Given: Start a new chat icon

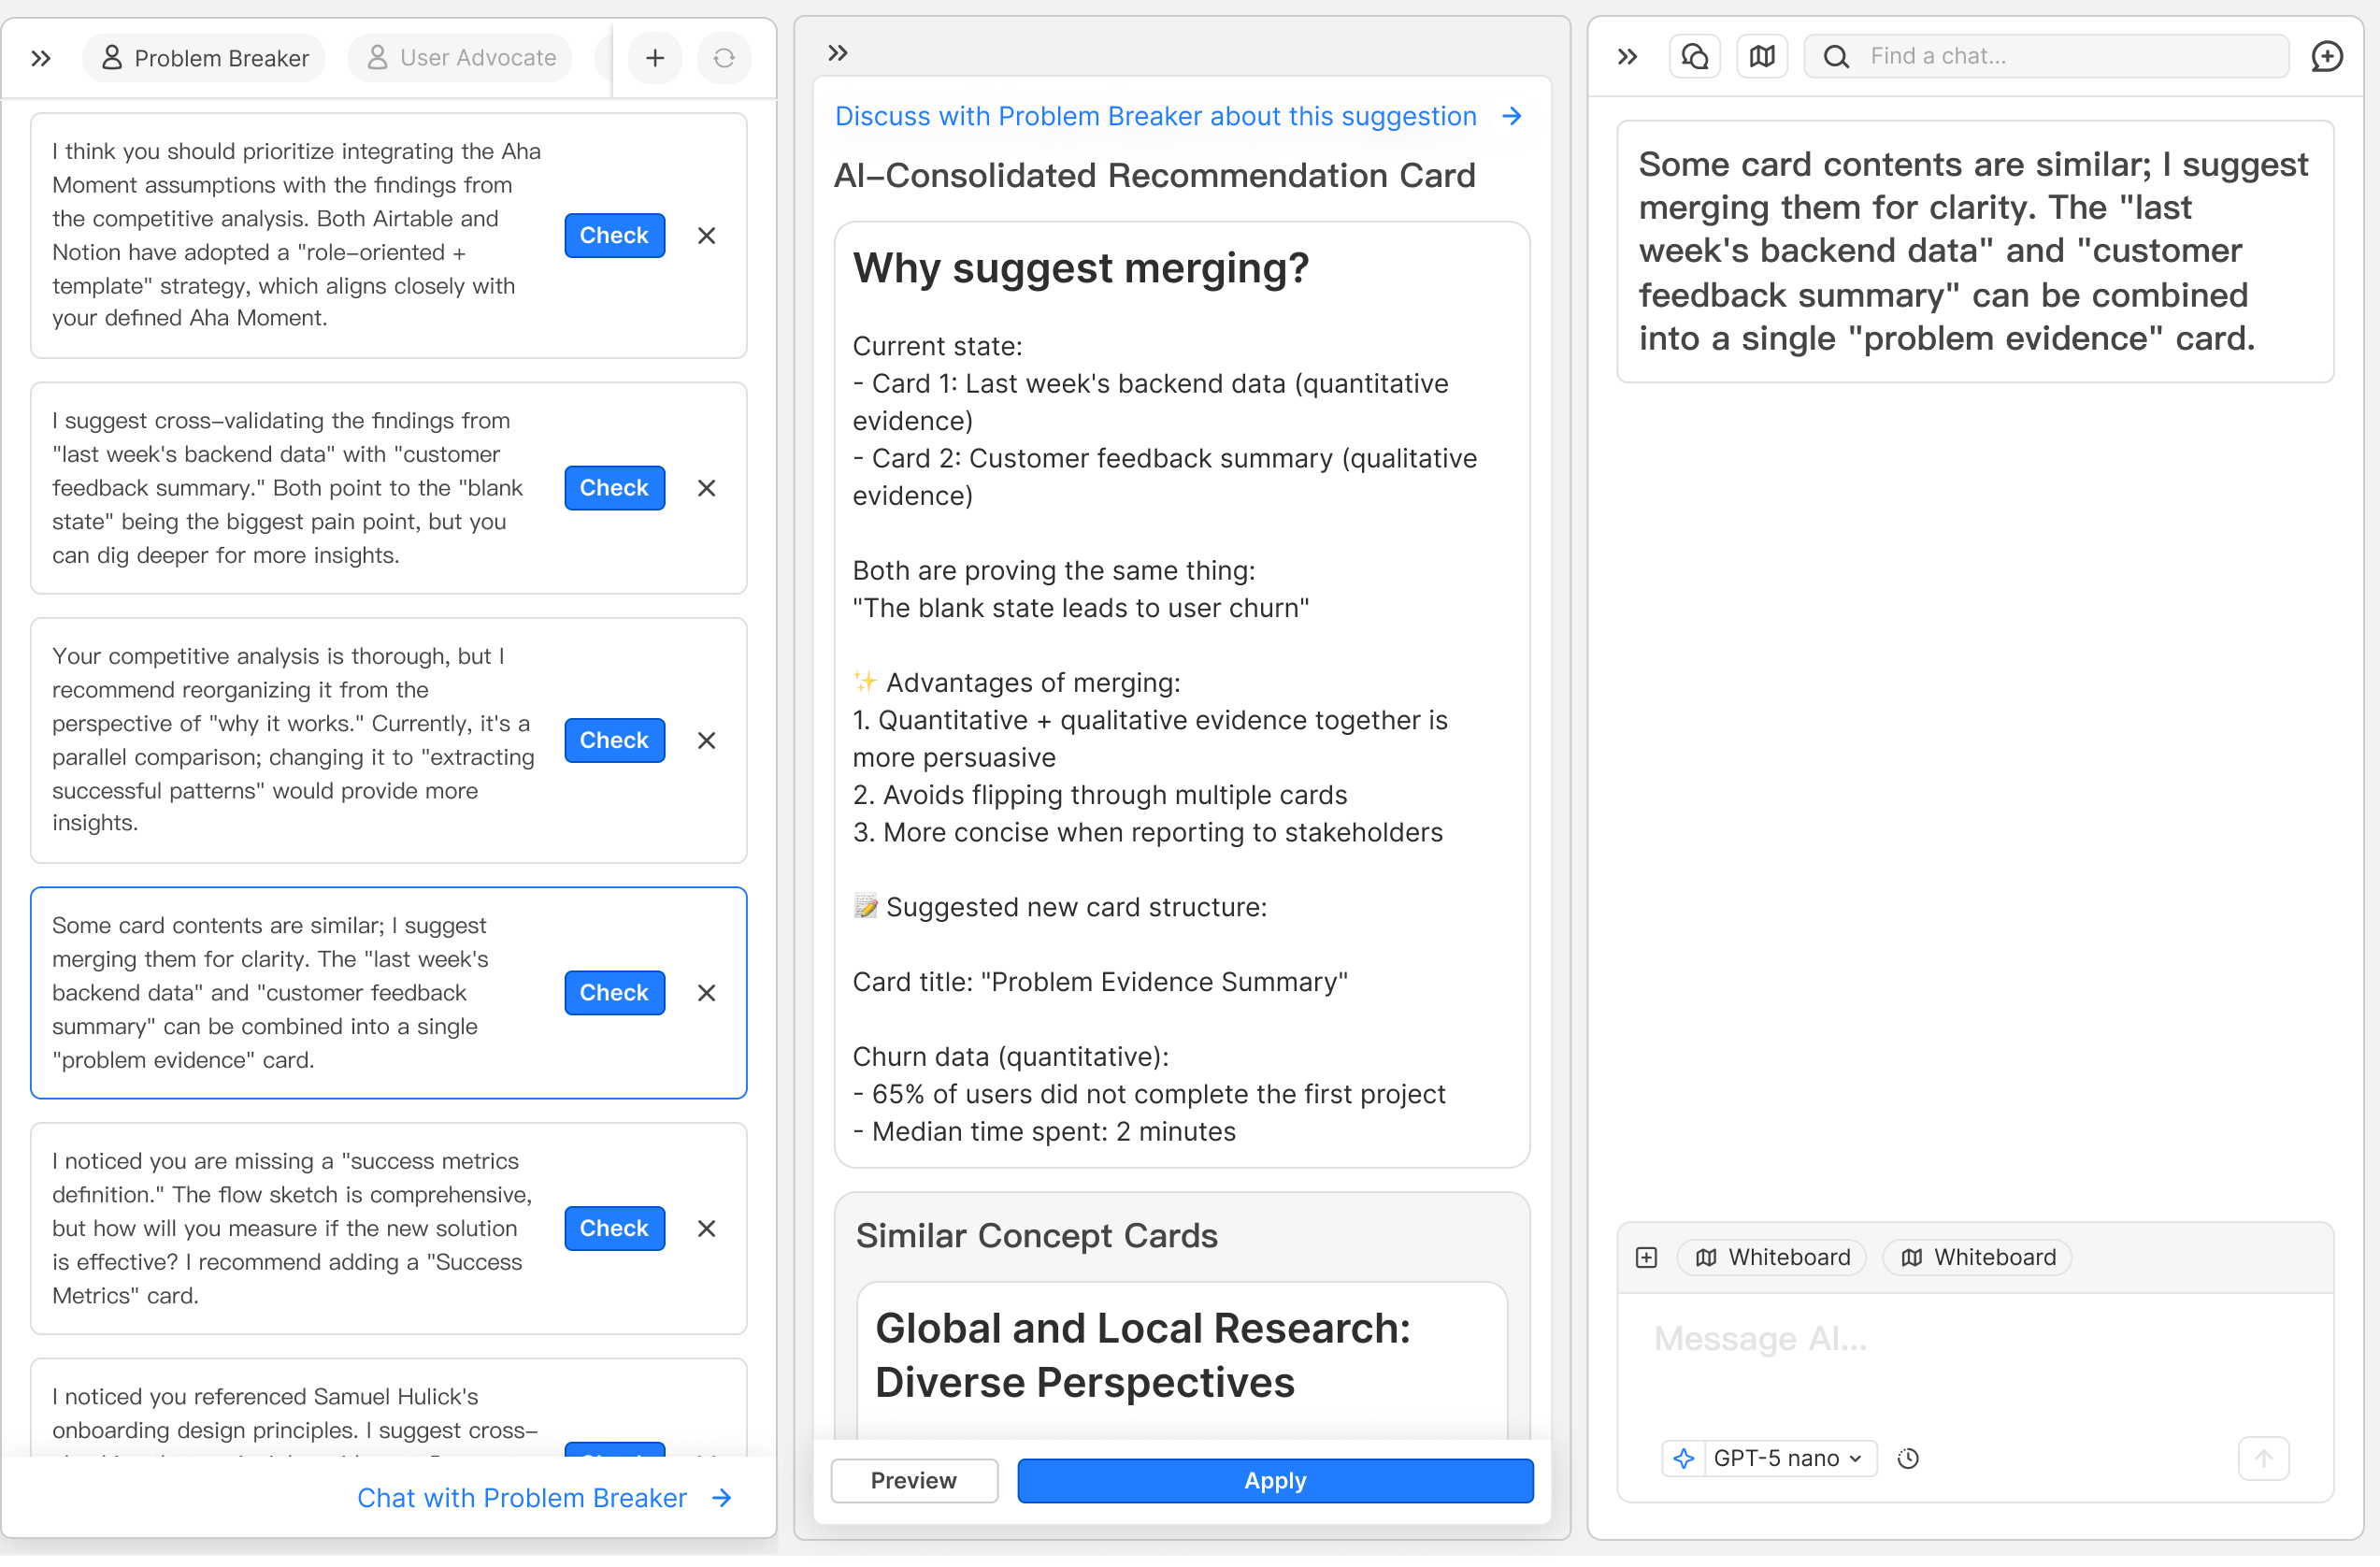Looking at the screenshot, I should [2327, 56].
